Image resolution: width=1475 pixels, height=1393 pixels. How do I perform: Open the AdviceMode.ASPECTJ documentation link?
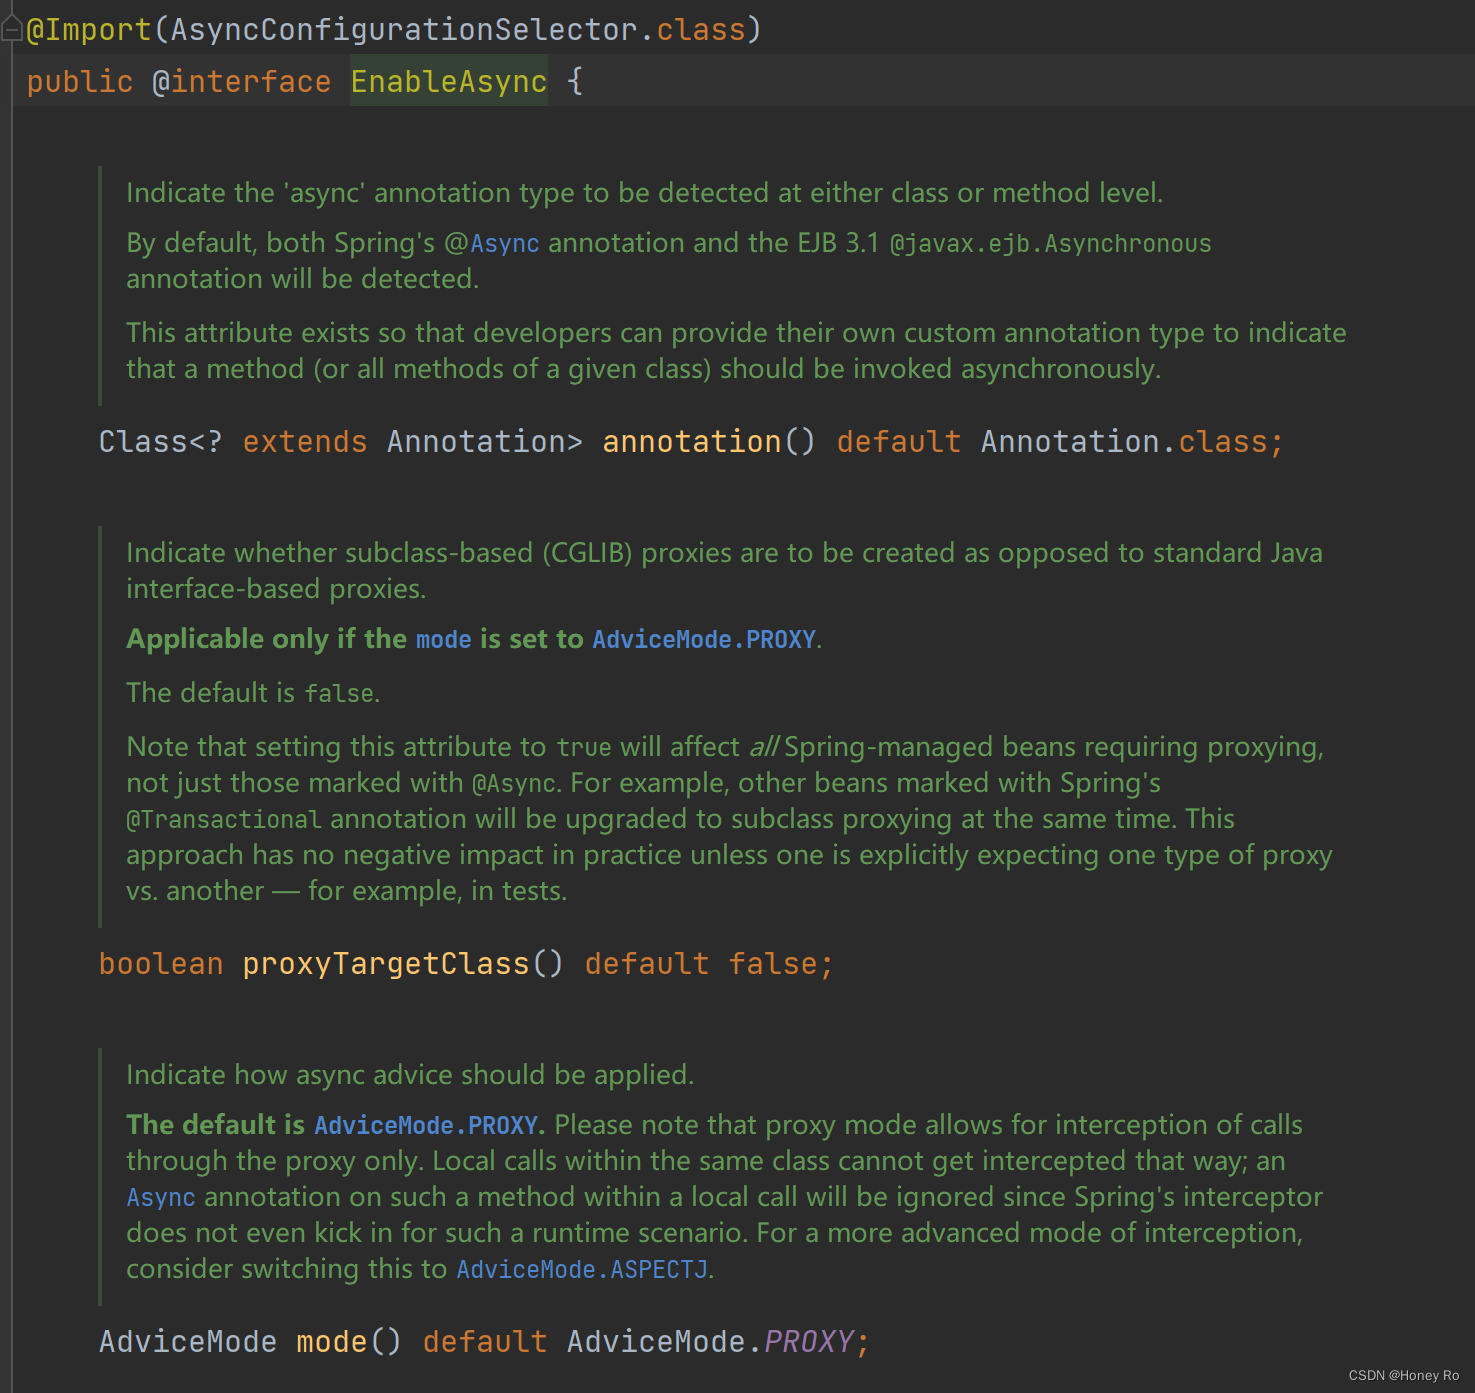[582, 1269]
